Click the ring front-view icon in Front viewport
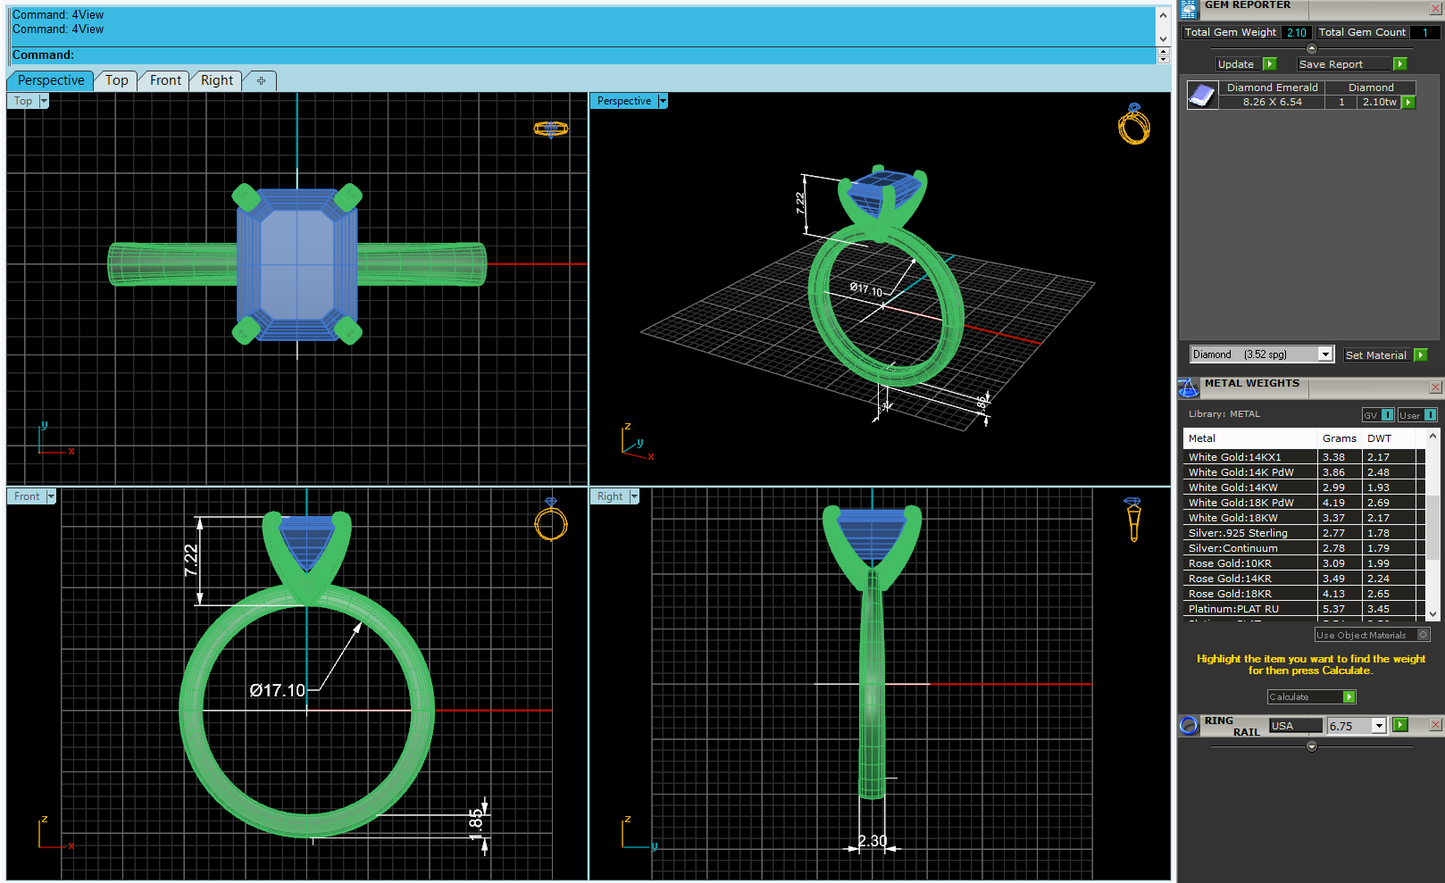Viewport: 1445px width, 883px height. 551,519
